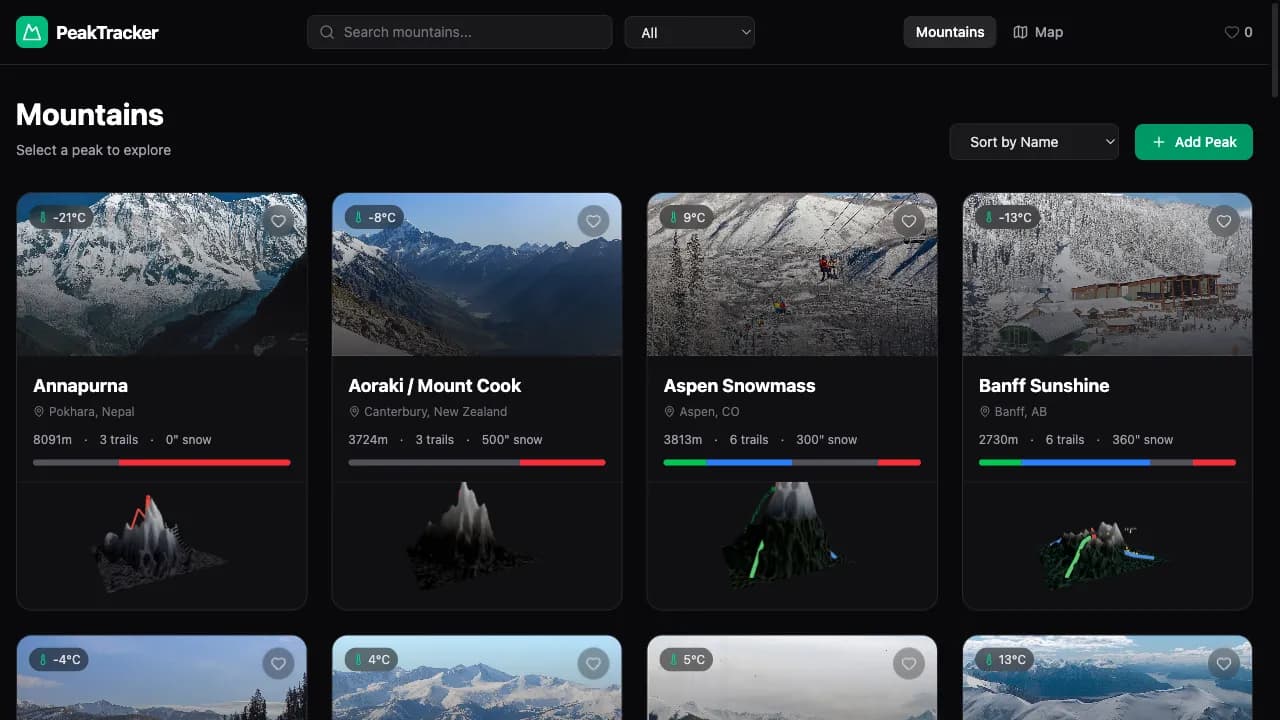The image size is (1280, 720).
Task: Click the -8°C temperature badge
Action: 375,217
